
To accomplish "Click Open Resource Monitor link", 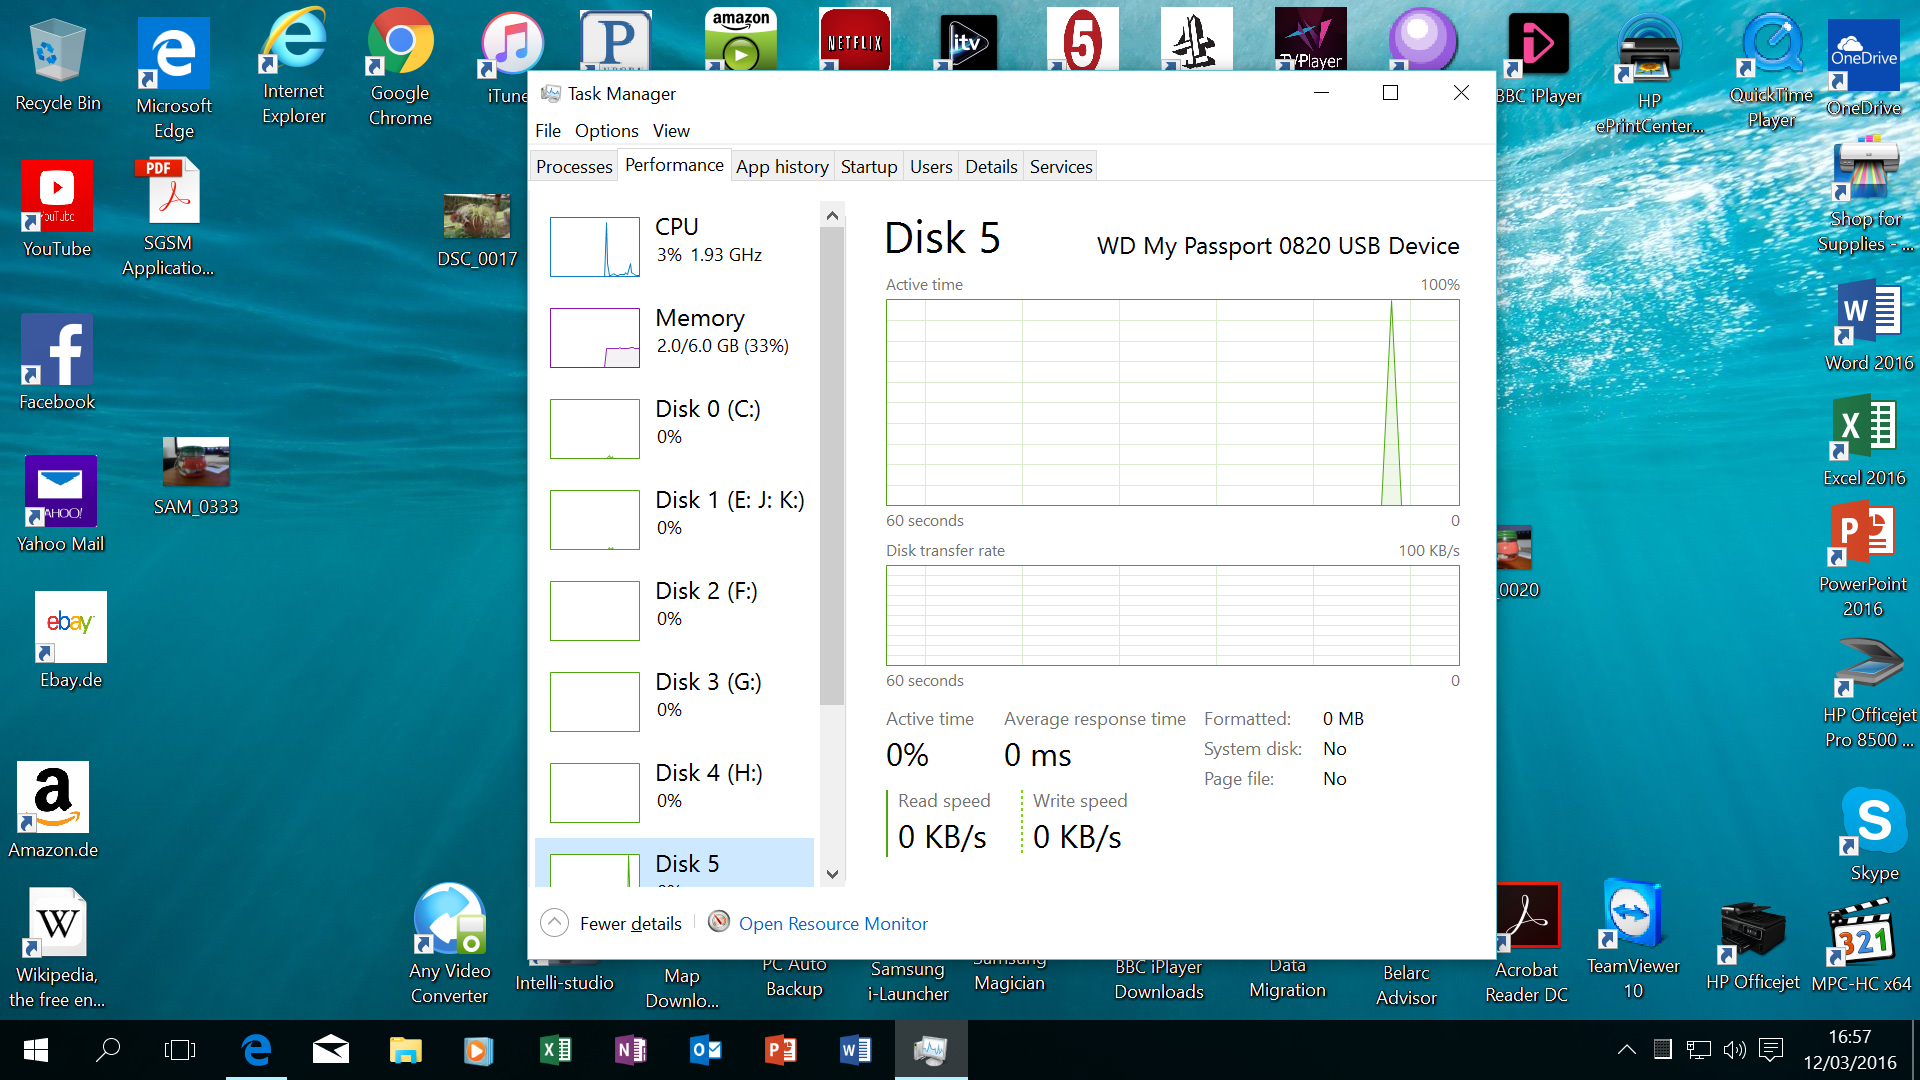I will [x=833, y=924].
